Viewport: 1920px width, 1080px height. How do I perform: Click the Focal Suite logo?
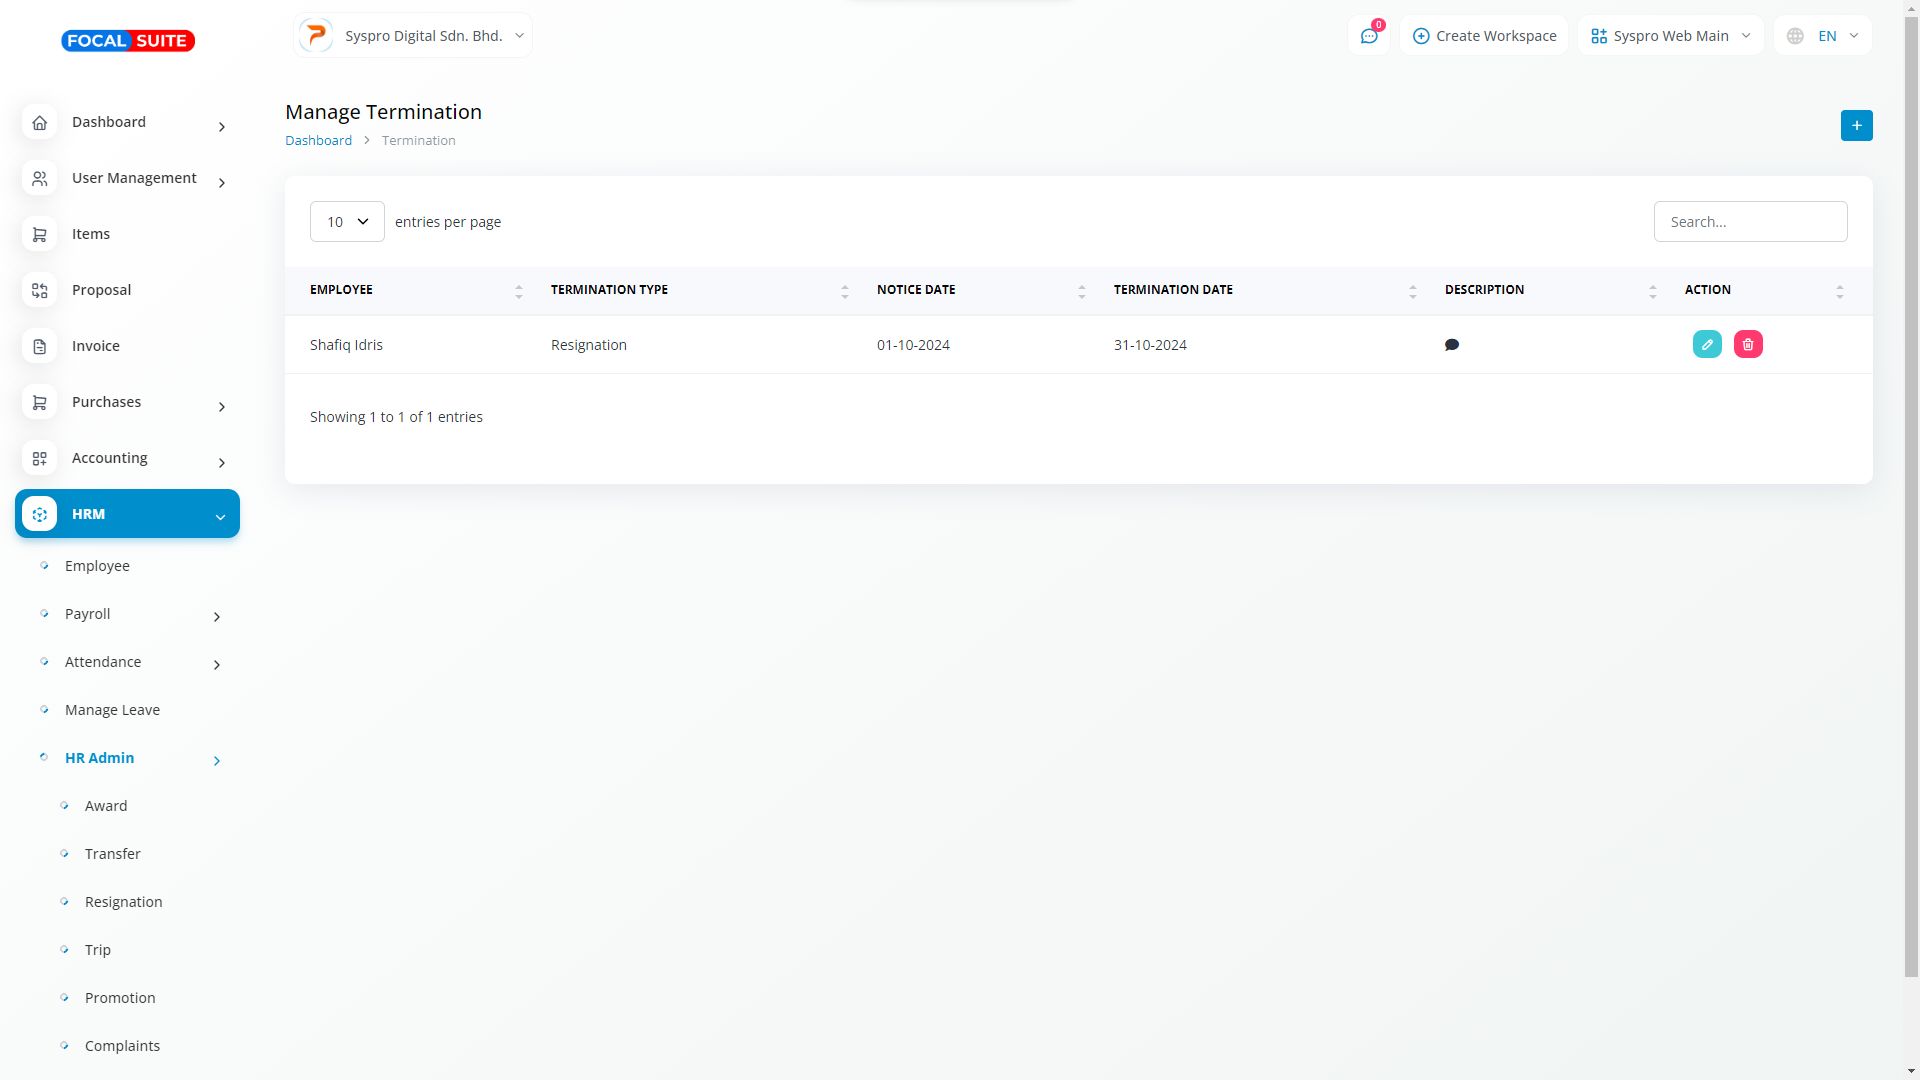tap(128, 41)
